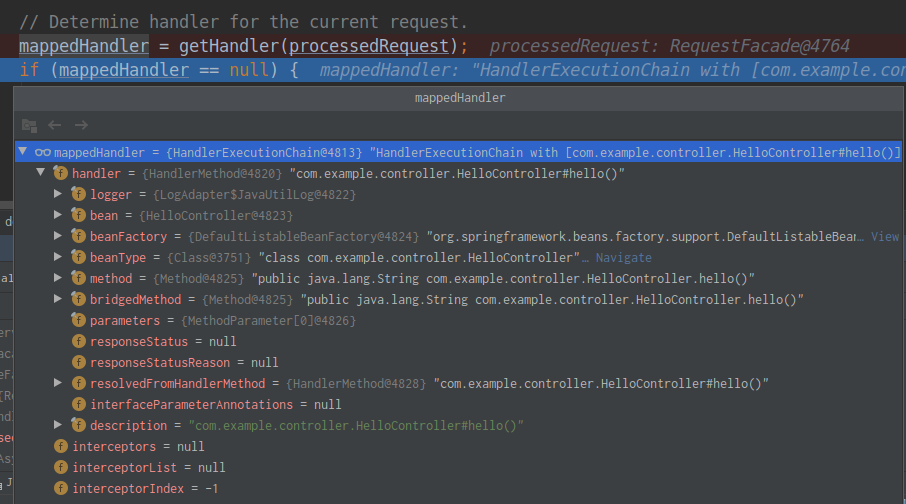
Task: Click the glasses watch icon beside mappedHandler
Action: pos(43,152)
